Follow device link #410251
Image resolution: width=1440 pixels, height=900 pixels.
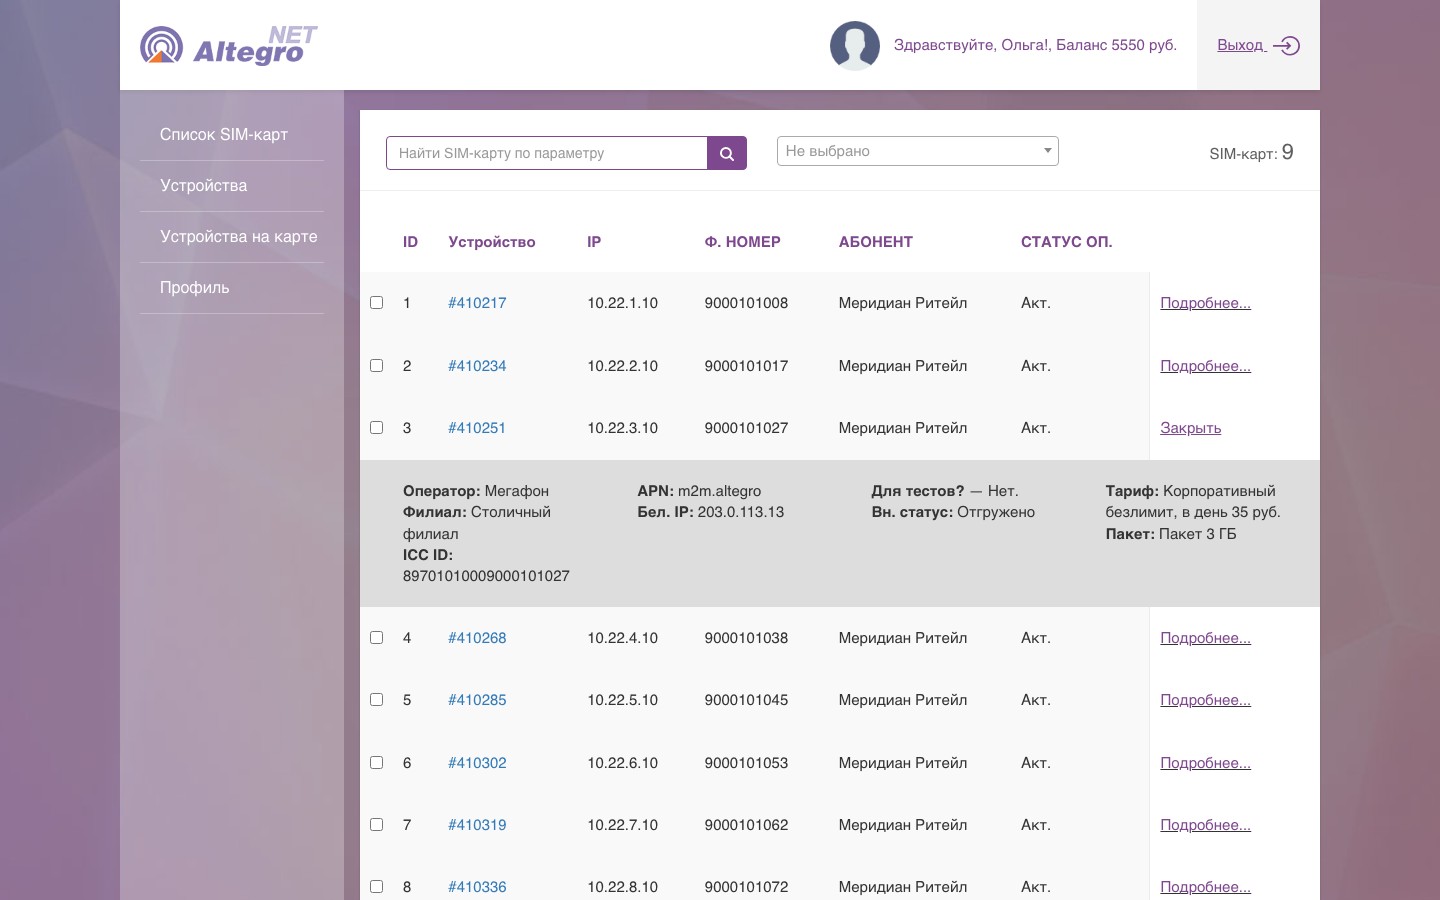[477, 428]
